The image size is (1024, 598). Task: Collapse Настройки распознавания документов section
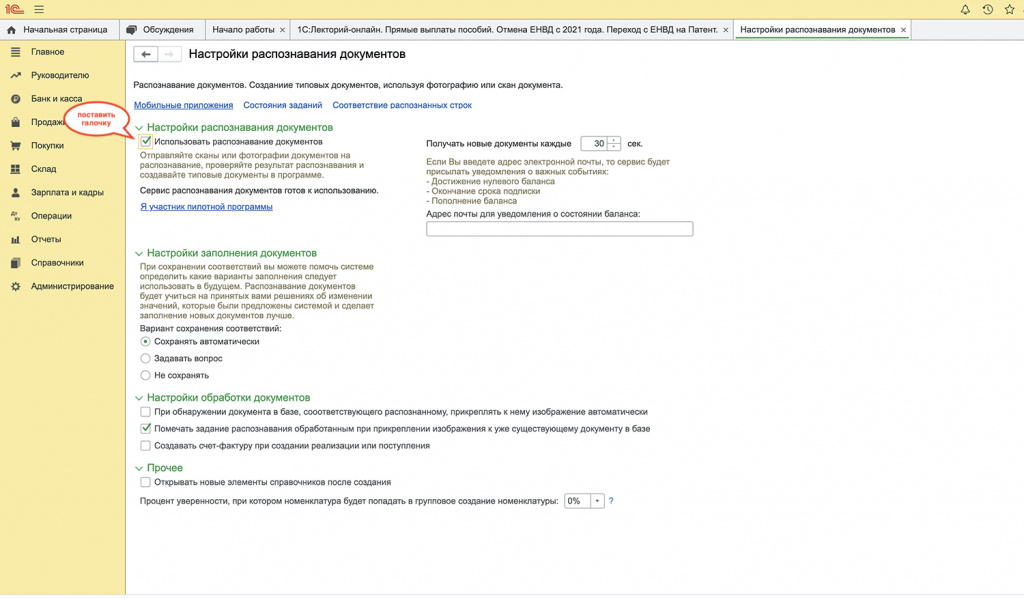click(x=139, y=128)
